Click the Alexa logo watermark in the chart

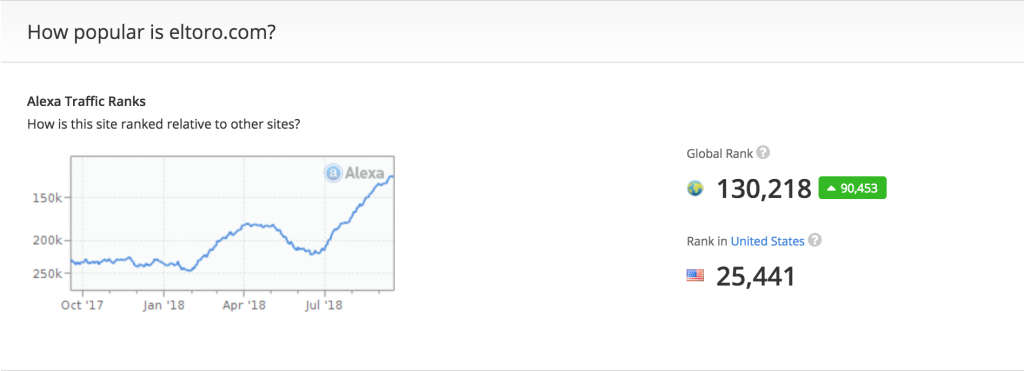click(354, 173)
